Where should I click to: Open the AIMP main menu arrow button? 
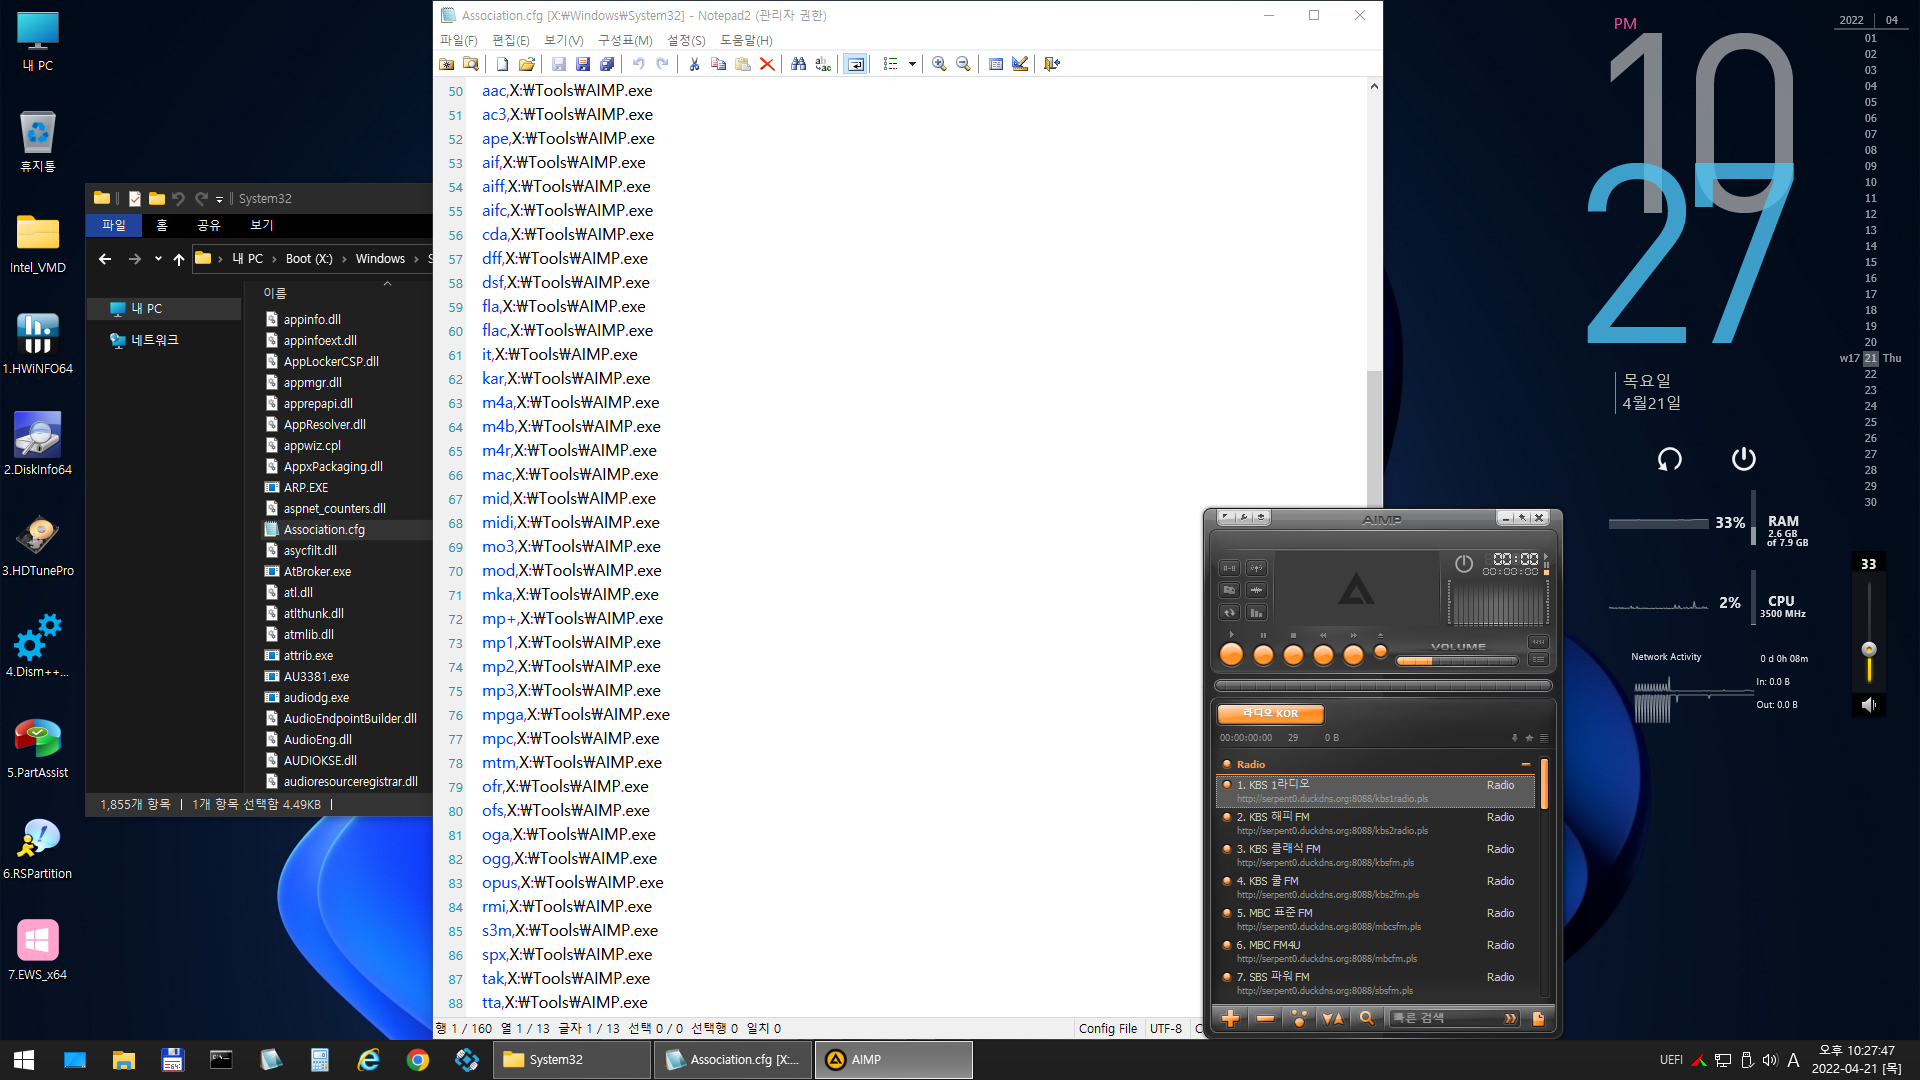pos(1226,517)
